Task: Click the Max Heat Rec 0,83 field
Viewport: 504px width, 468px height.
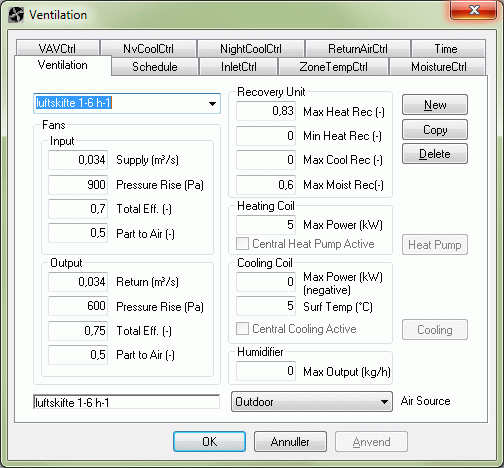Action: click(x=266, y=111)
